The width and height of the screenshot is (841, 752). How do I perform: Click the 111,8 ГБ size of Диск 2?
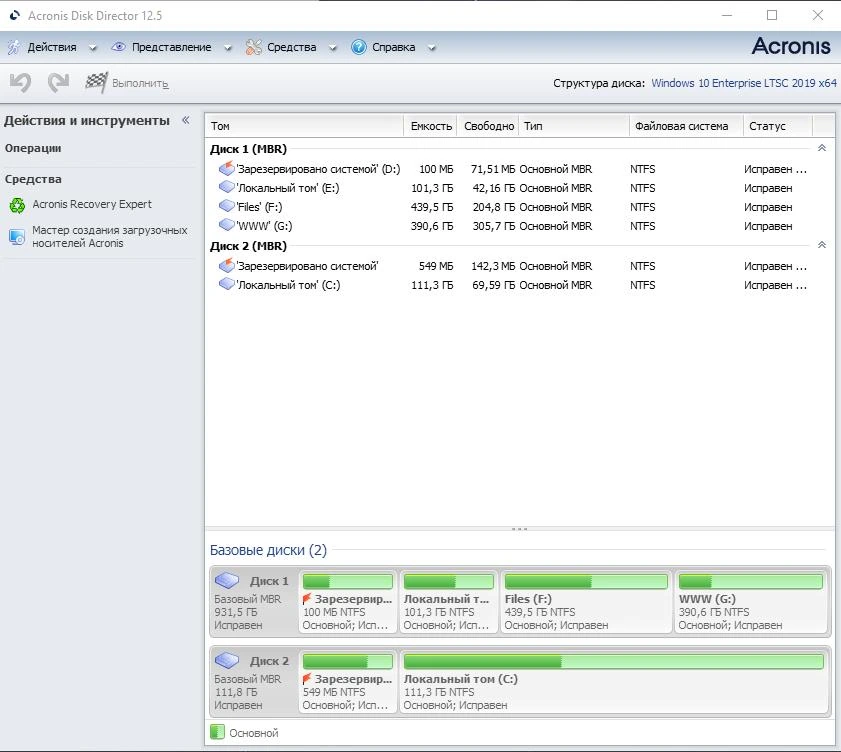(x=236, y=692)
